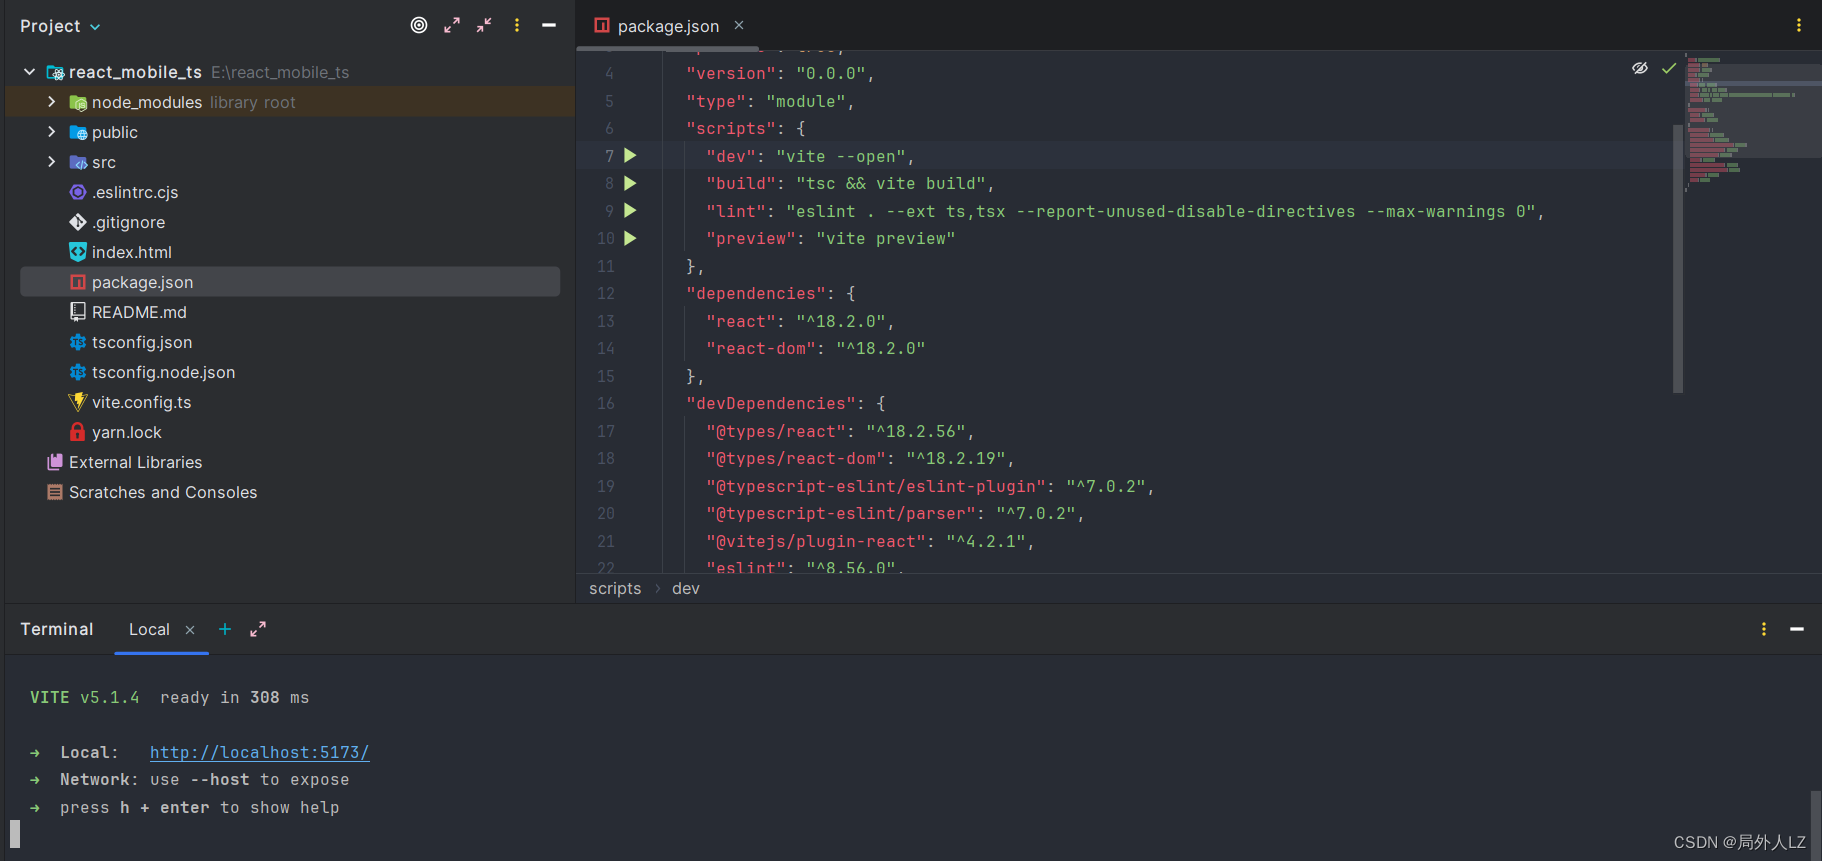Select .gitignore file
The image size is (1822, 861).
[x=128, y=222]
